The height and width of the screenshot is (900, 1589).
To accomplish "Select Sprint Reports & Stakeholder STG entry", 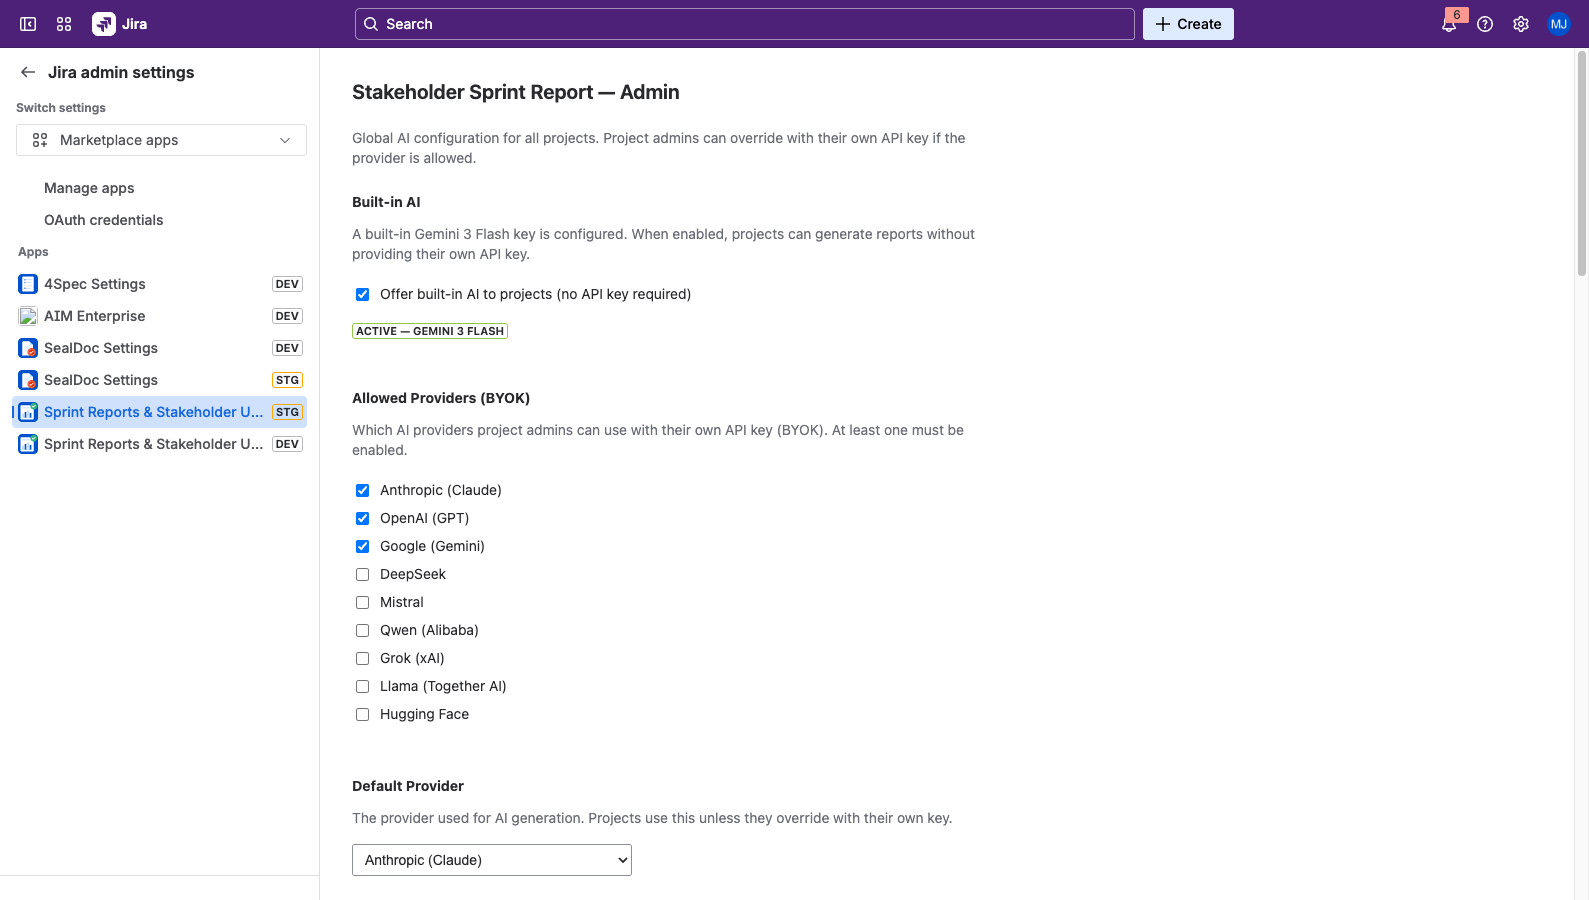I will tap(159, 412).
